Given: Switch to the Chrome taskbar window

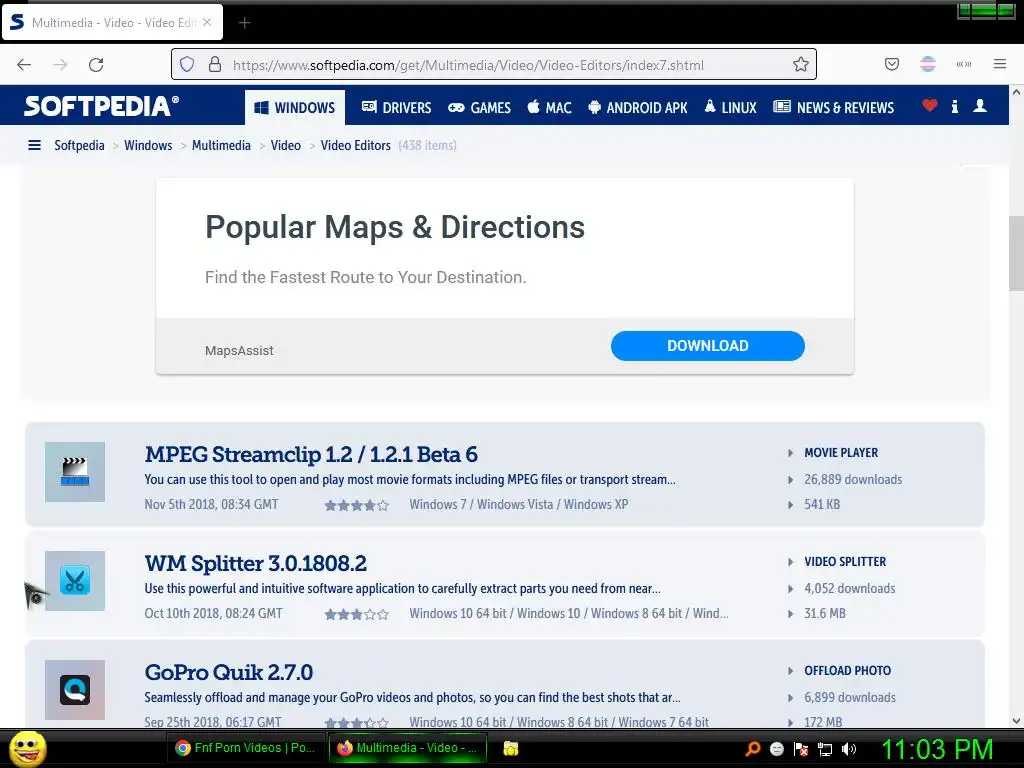Looking at the screenshot, I should tap(246, 748).
